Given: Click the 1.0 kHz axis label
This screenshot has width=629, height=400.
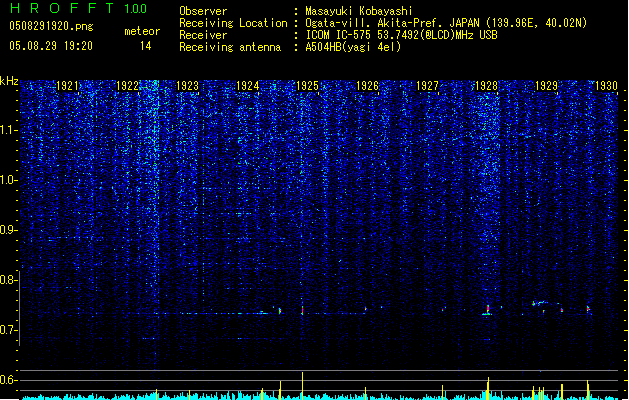Looking at the screenshot, I should click(9, 180).
